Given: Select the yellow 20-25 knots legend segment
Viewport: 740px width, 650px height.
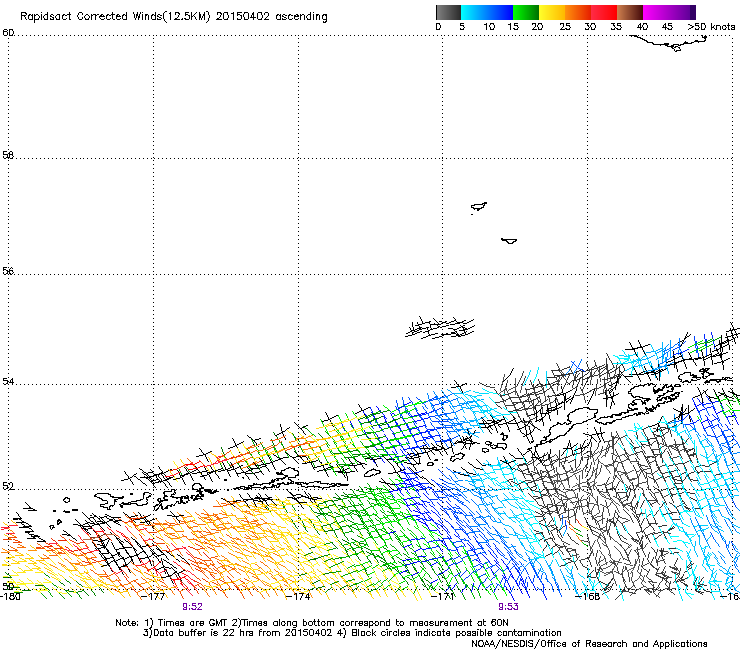Looking at the screenshot, I should (552, 12).
